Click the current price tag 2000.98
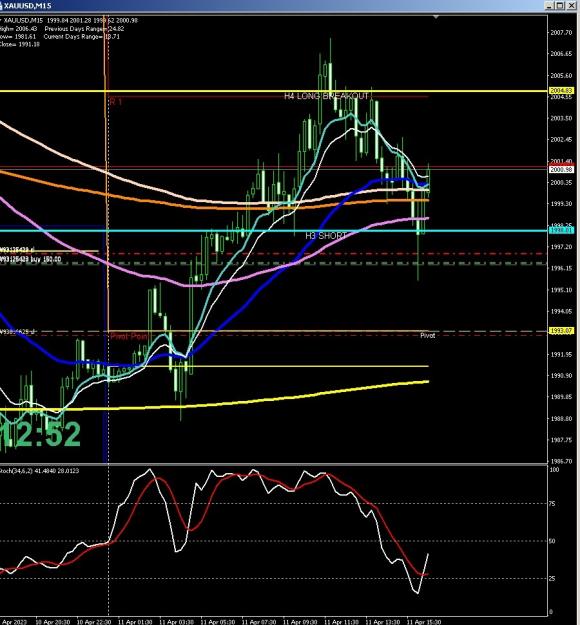580x625 pixels. (561, 170)
